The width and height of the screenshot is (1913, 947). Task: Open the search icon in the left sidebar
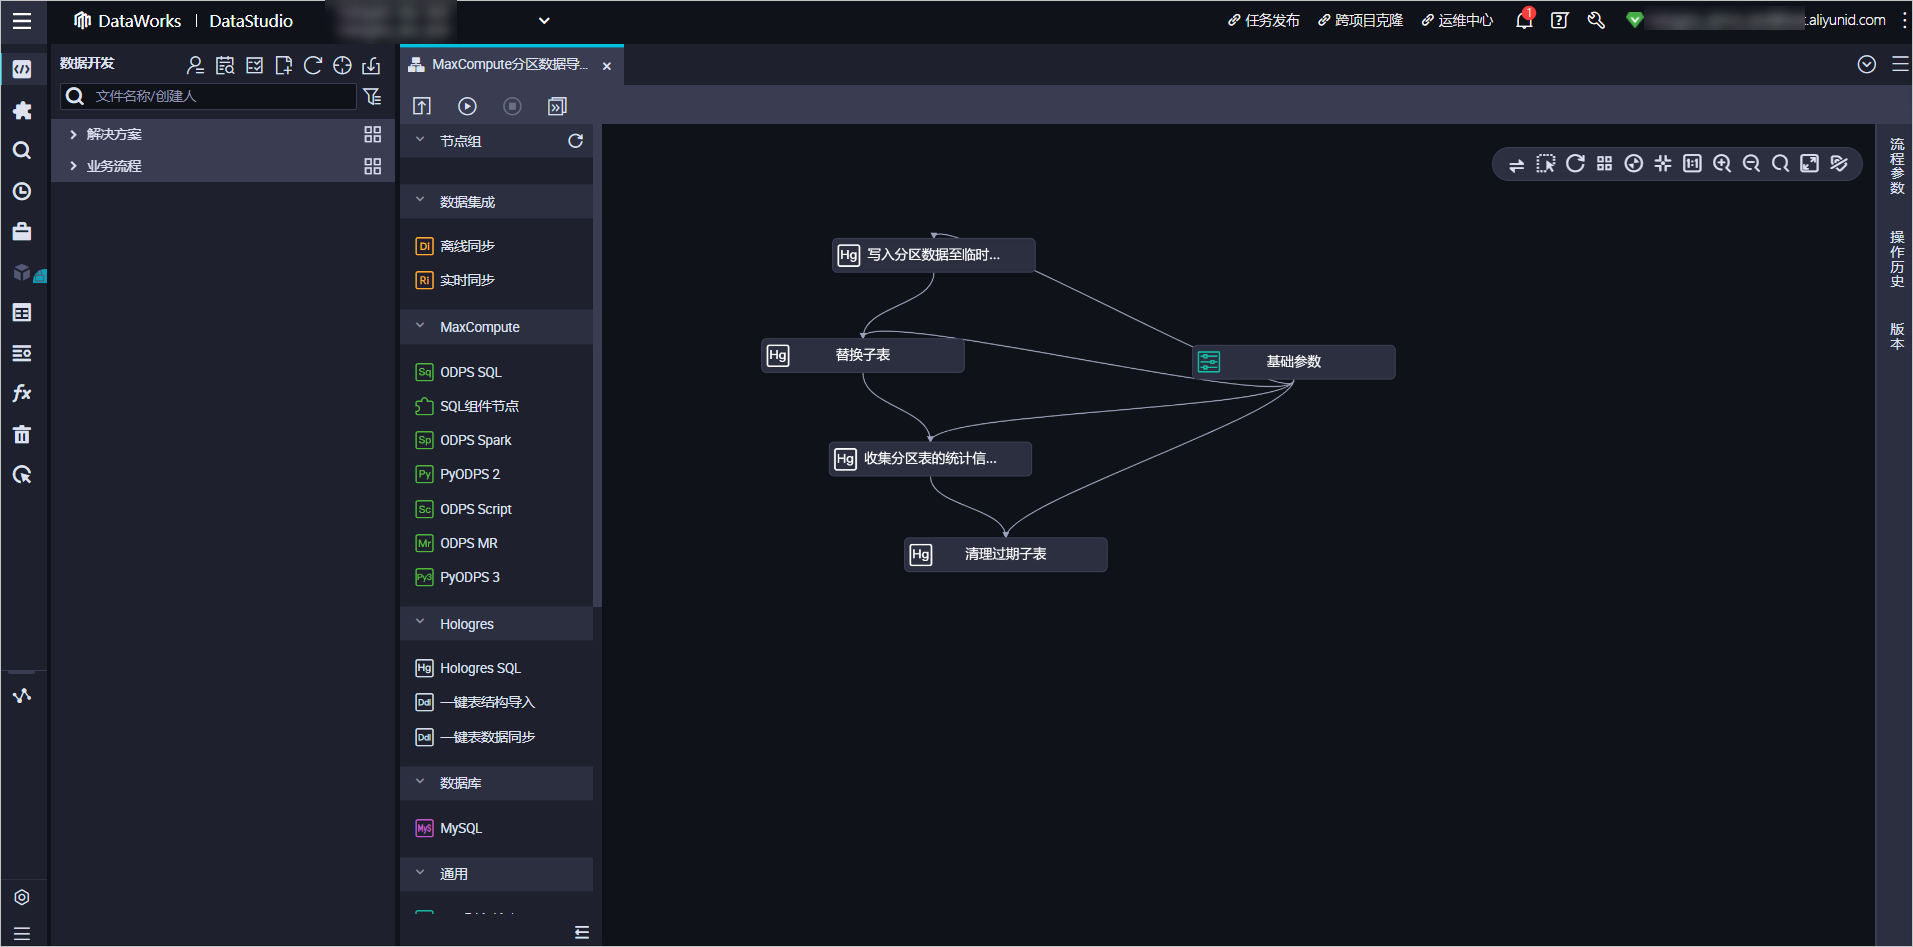(x=22, y=151)
